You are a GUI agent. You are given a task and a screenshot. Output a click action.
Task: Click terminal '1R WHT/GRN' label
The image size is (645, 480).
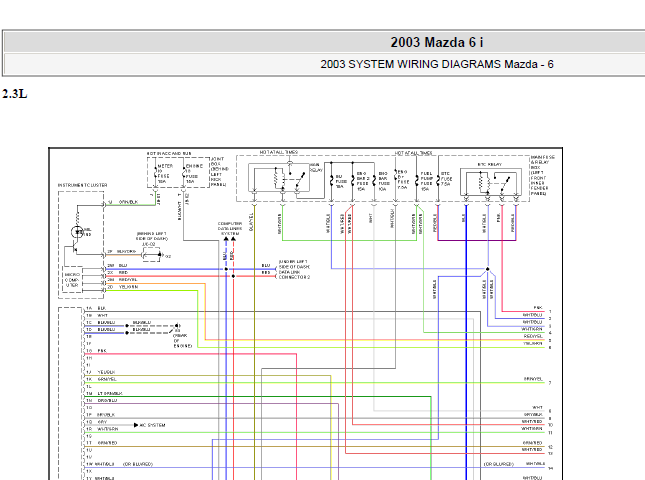(102, 429)
